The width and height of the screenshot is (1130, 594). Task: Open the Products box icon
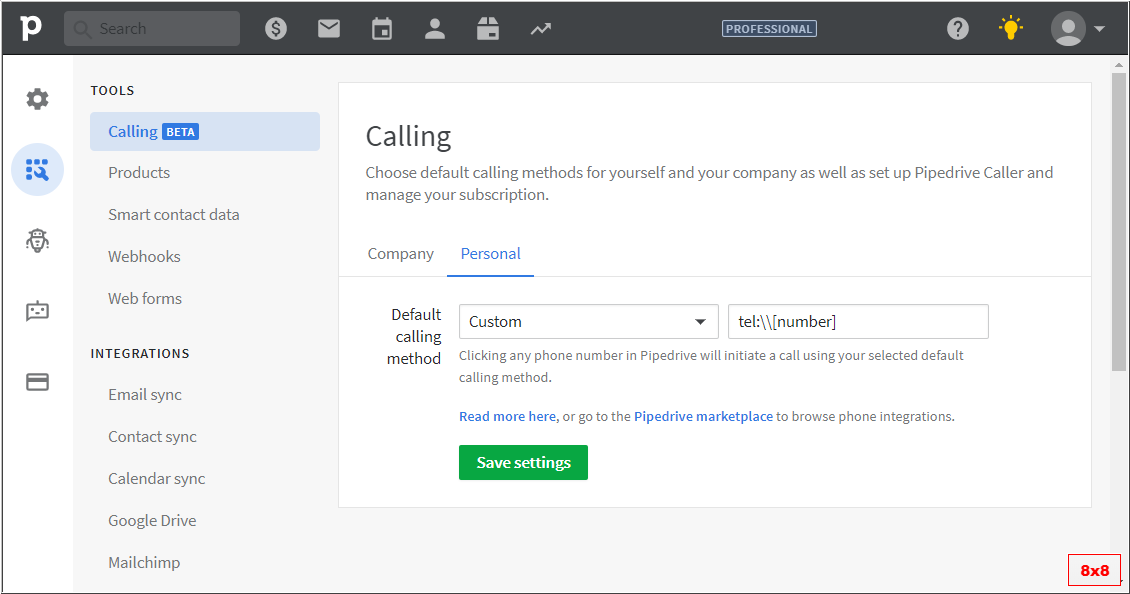(x=488, y=29)
